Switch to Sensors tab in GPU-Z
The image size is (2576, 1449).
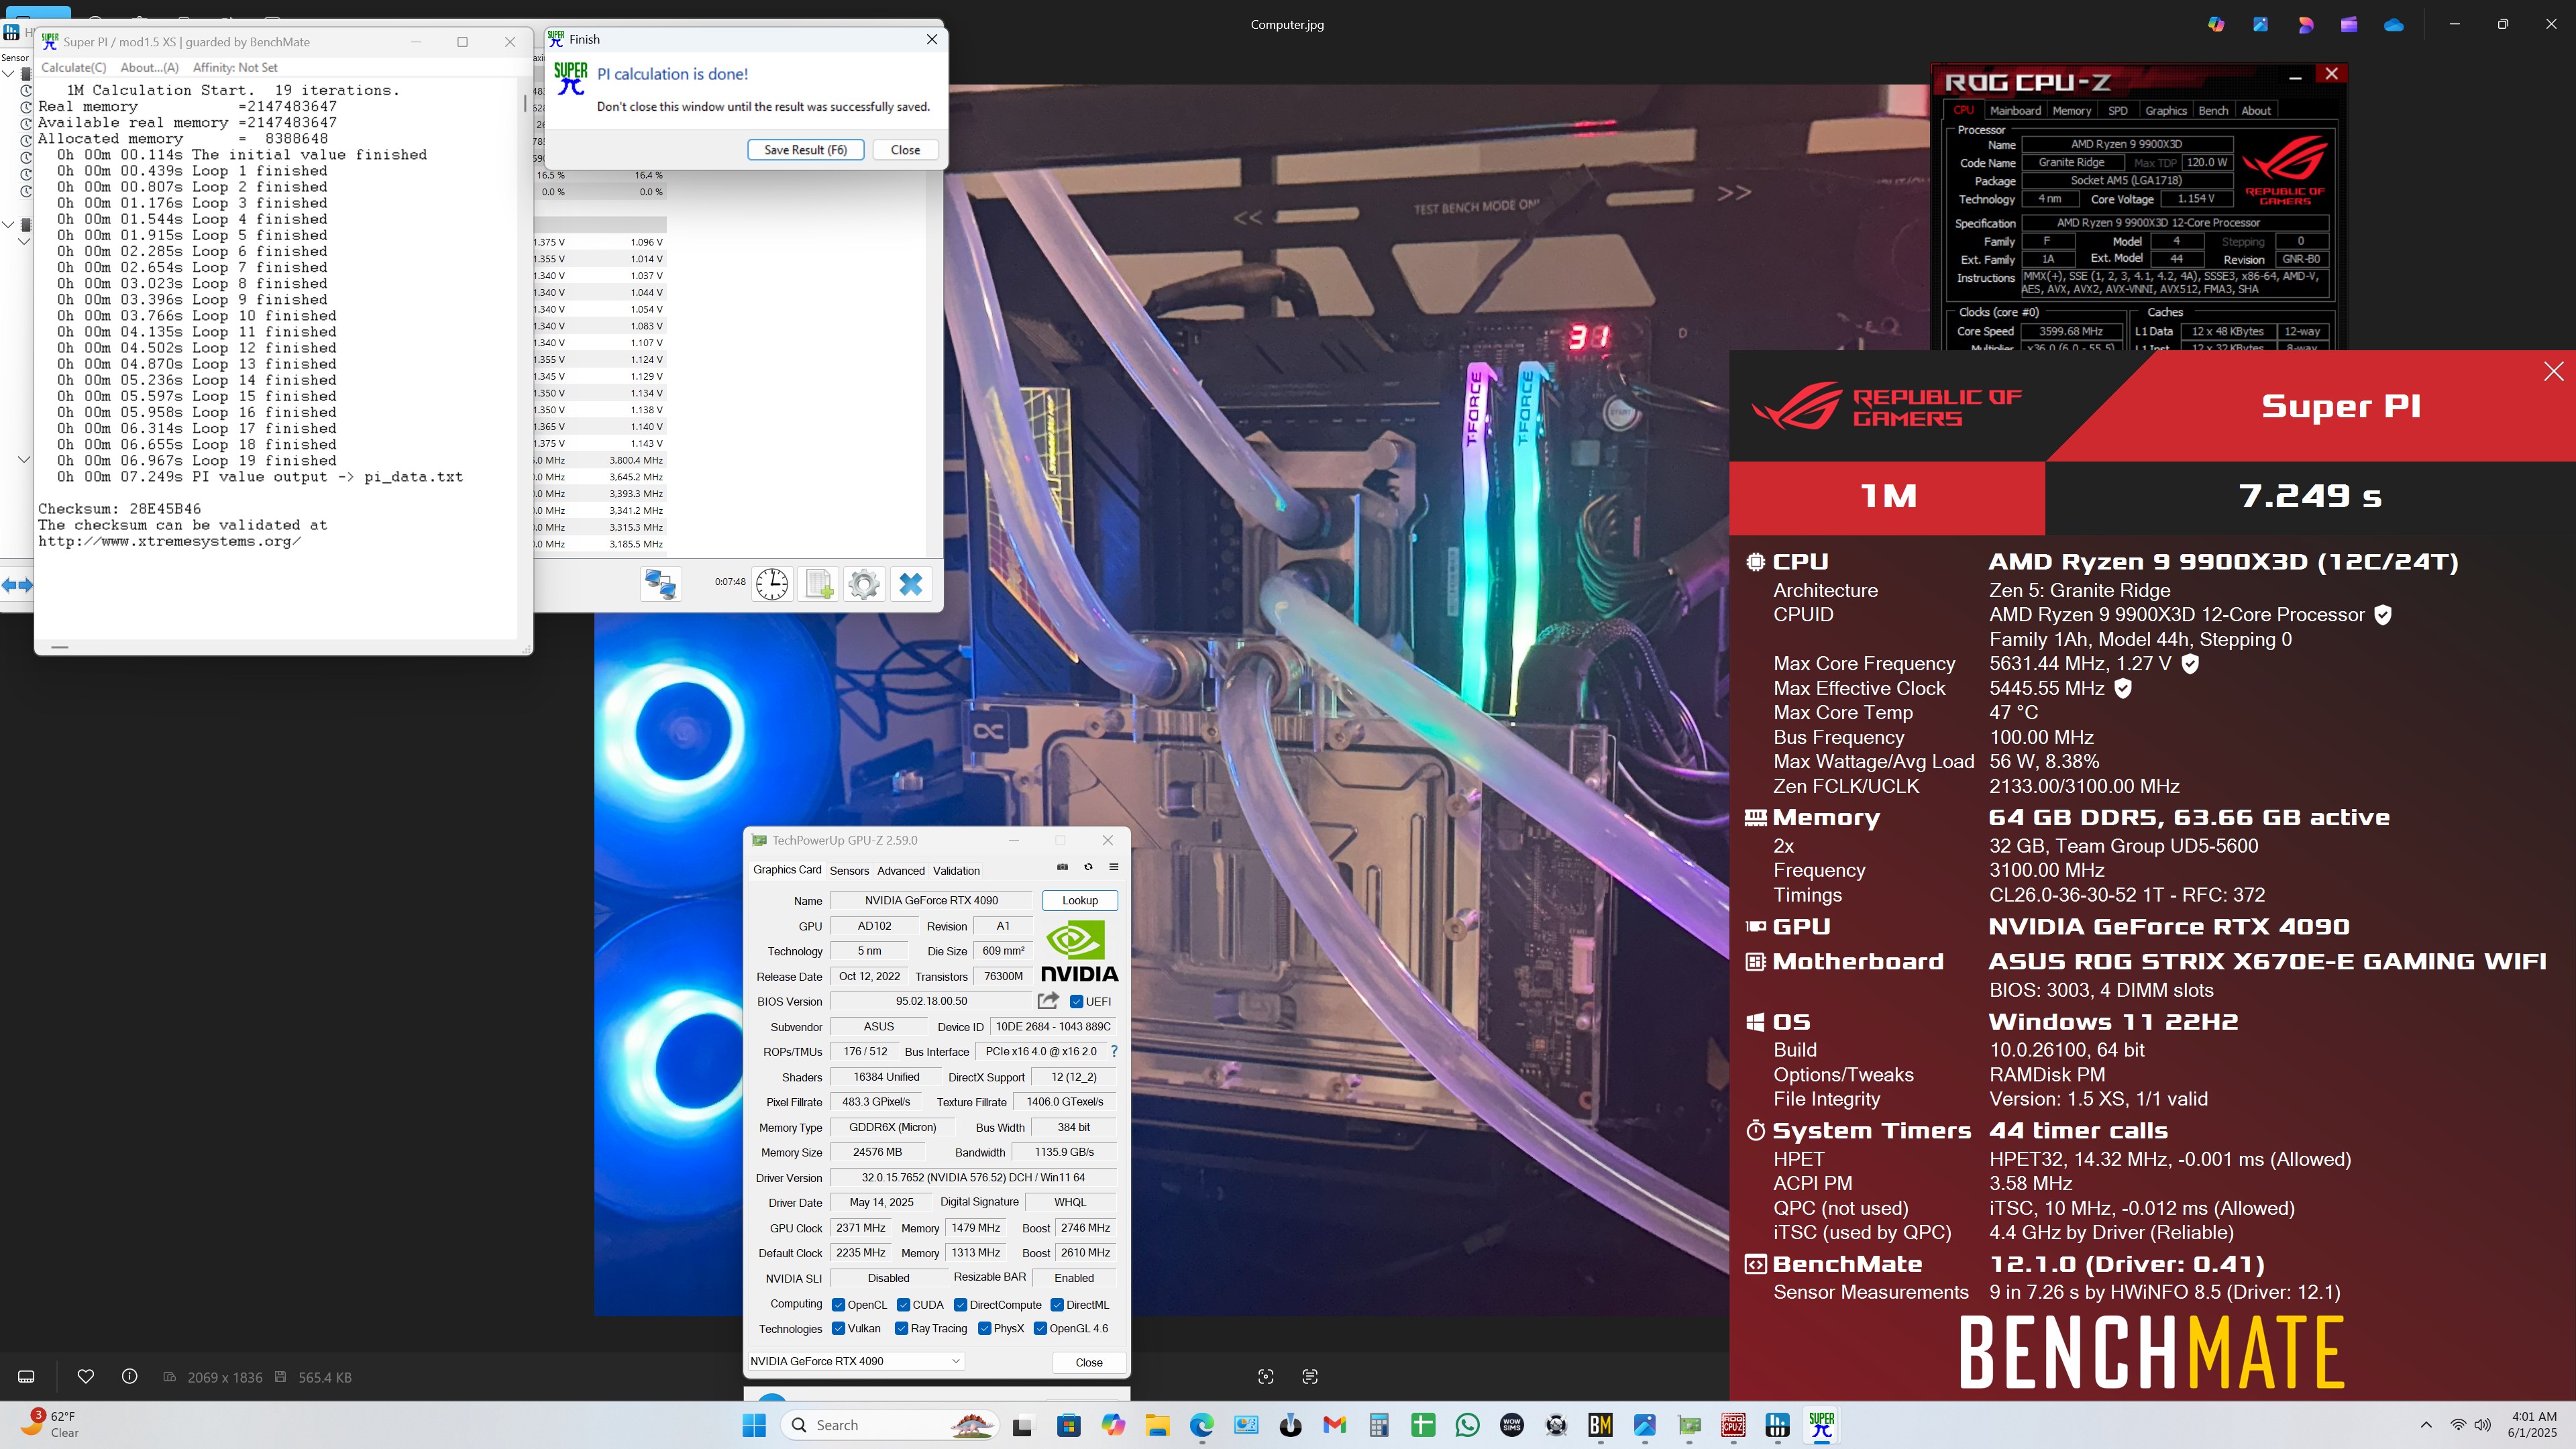click(849, 870)
